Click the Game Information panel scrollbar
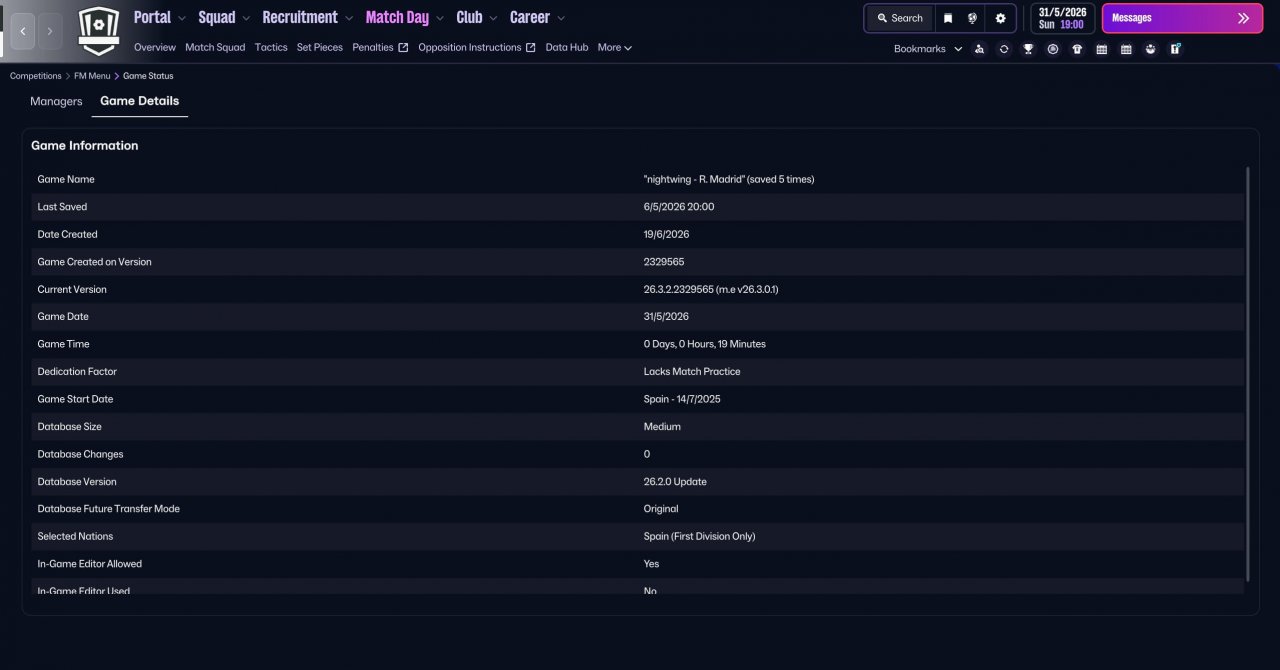Screen dimensions: 1280x670 (x=1247, y=374)
